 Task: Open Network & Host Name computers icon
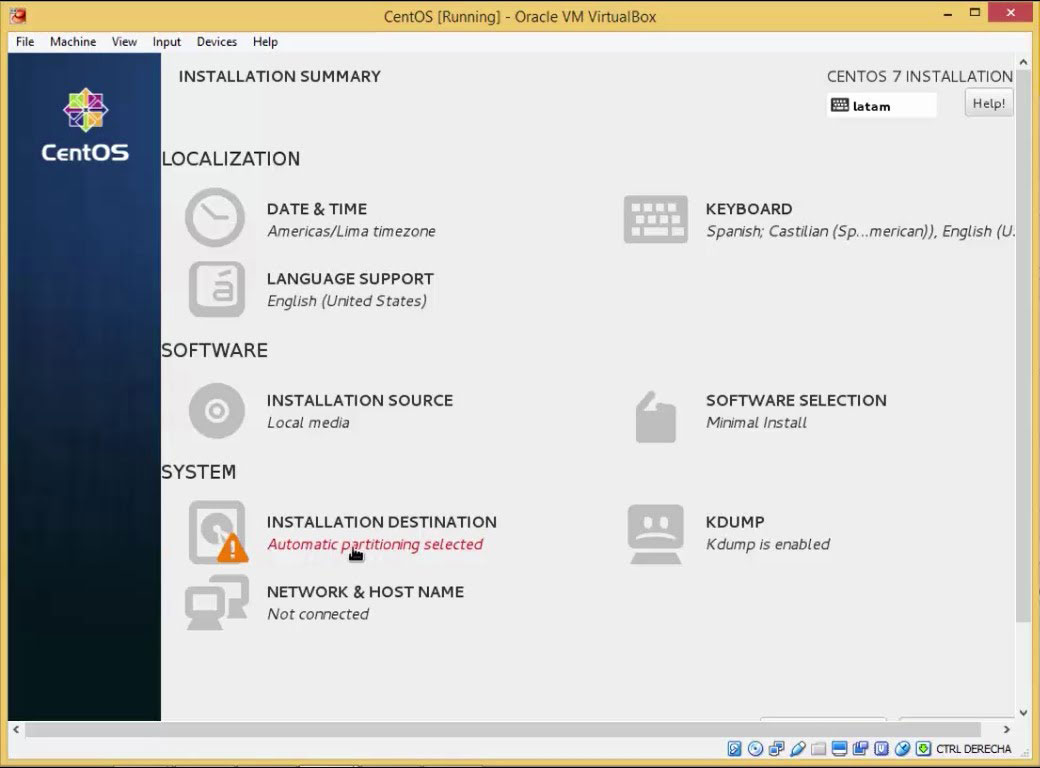tap(217, 602)
